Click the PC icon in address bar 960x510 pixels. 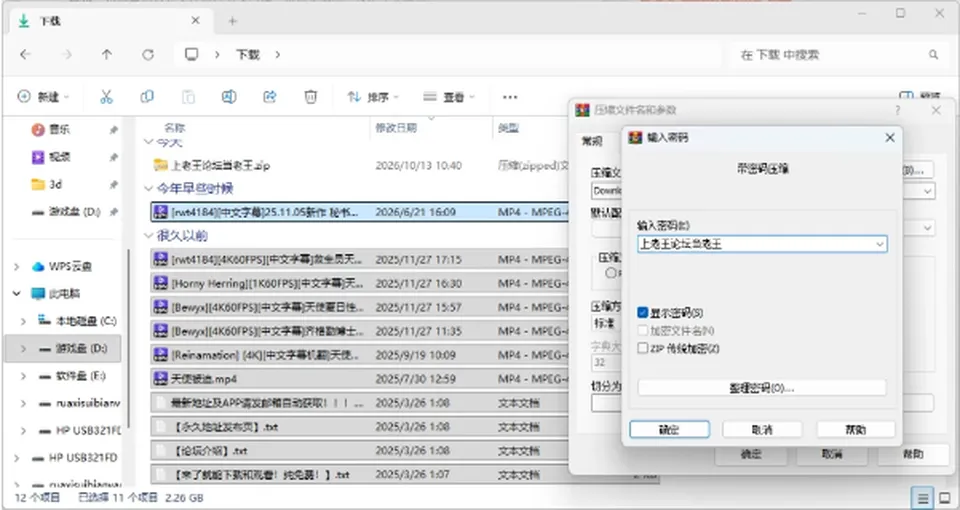[192, 54]
